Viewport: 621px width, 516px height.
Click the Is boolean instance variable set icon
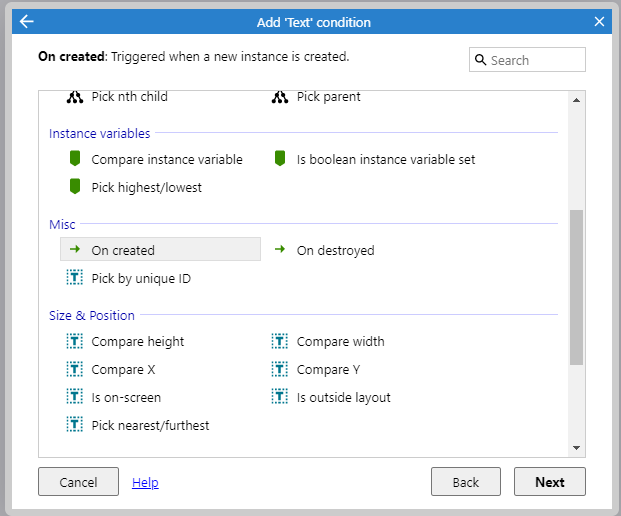pos(280,159)
